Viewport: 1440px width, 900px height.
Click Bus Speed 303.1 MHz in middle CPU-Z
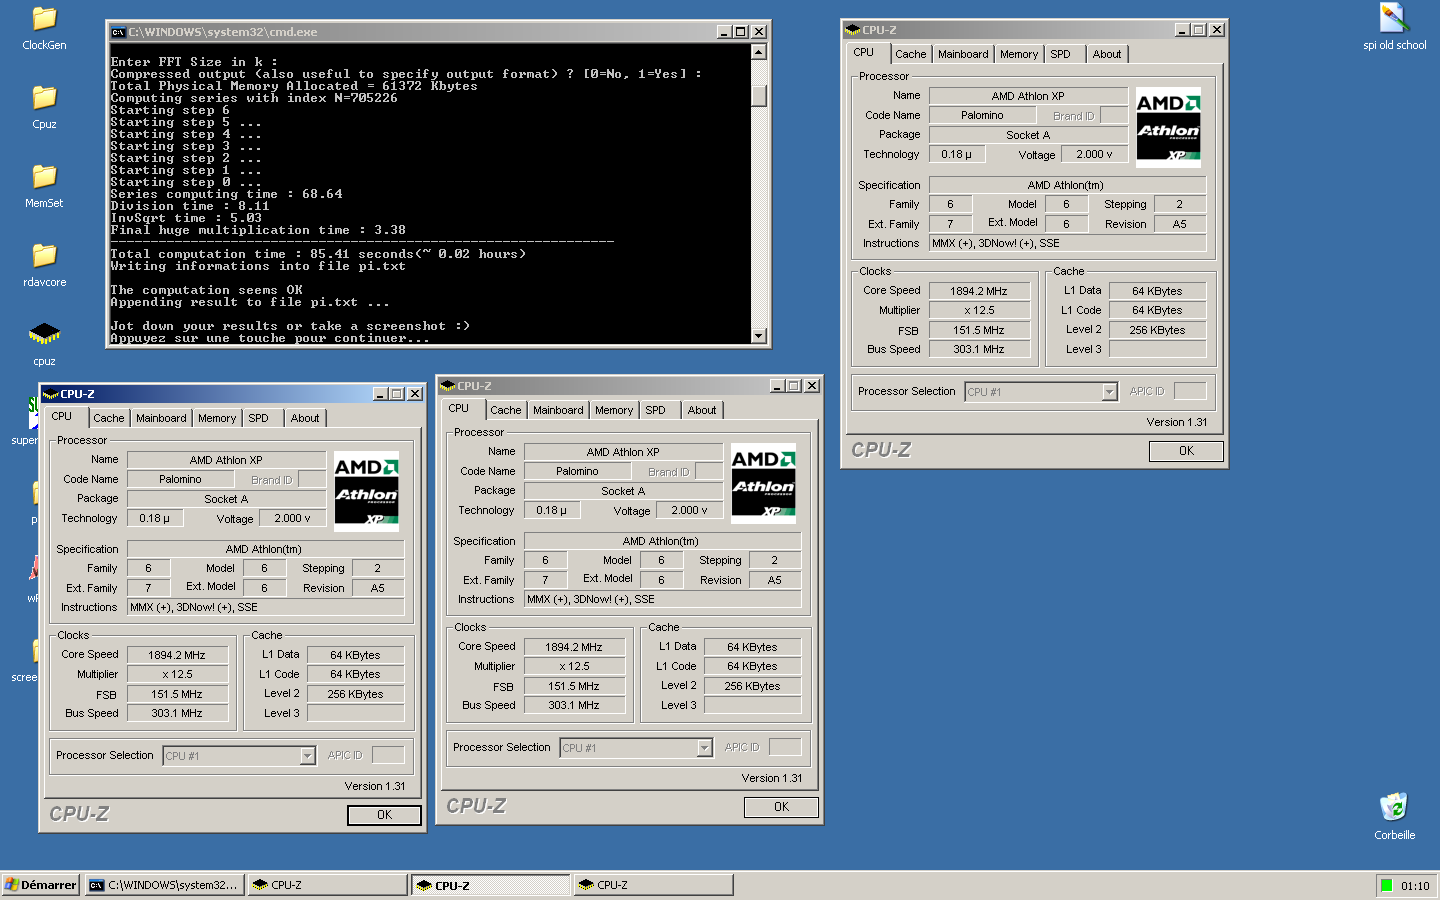coord(574,705)
